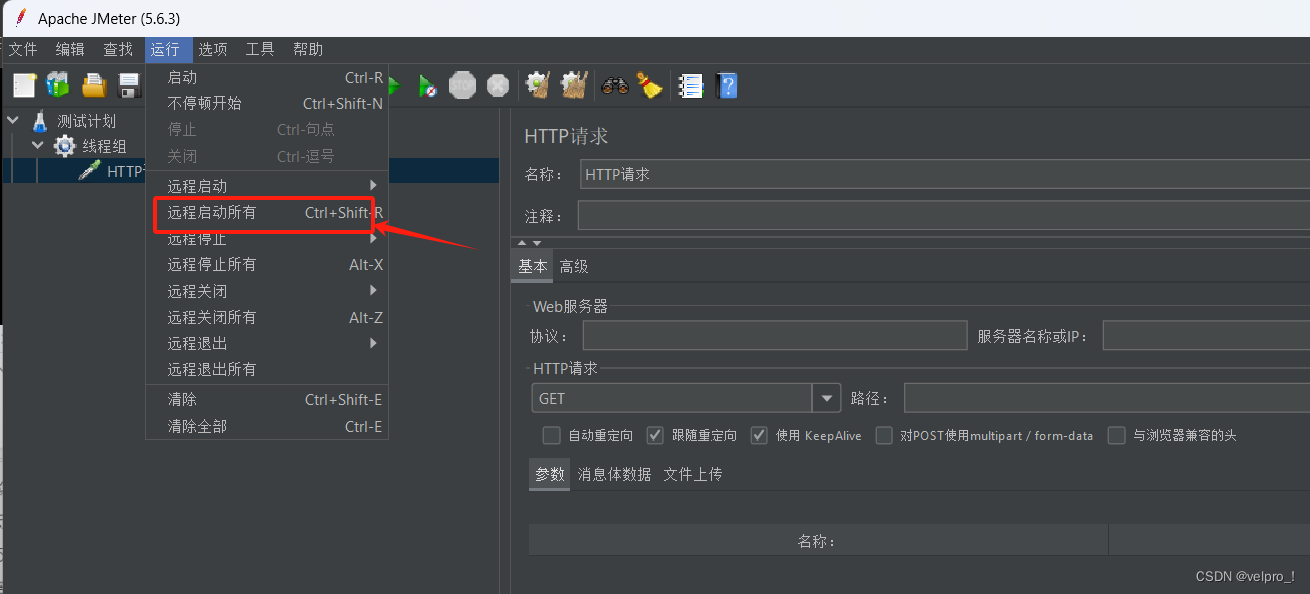This screenshot has height=594, width=1310.
Task: Collapse the 线程组 tree node
Action: (38, 146)
